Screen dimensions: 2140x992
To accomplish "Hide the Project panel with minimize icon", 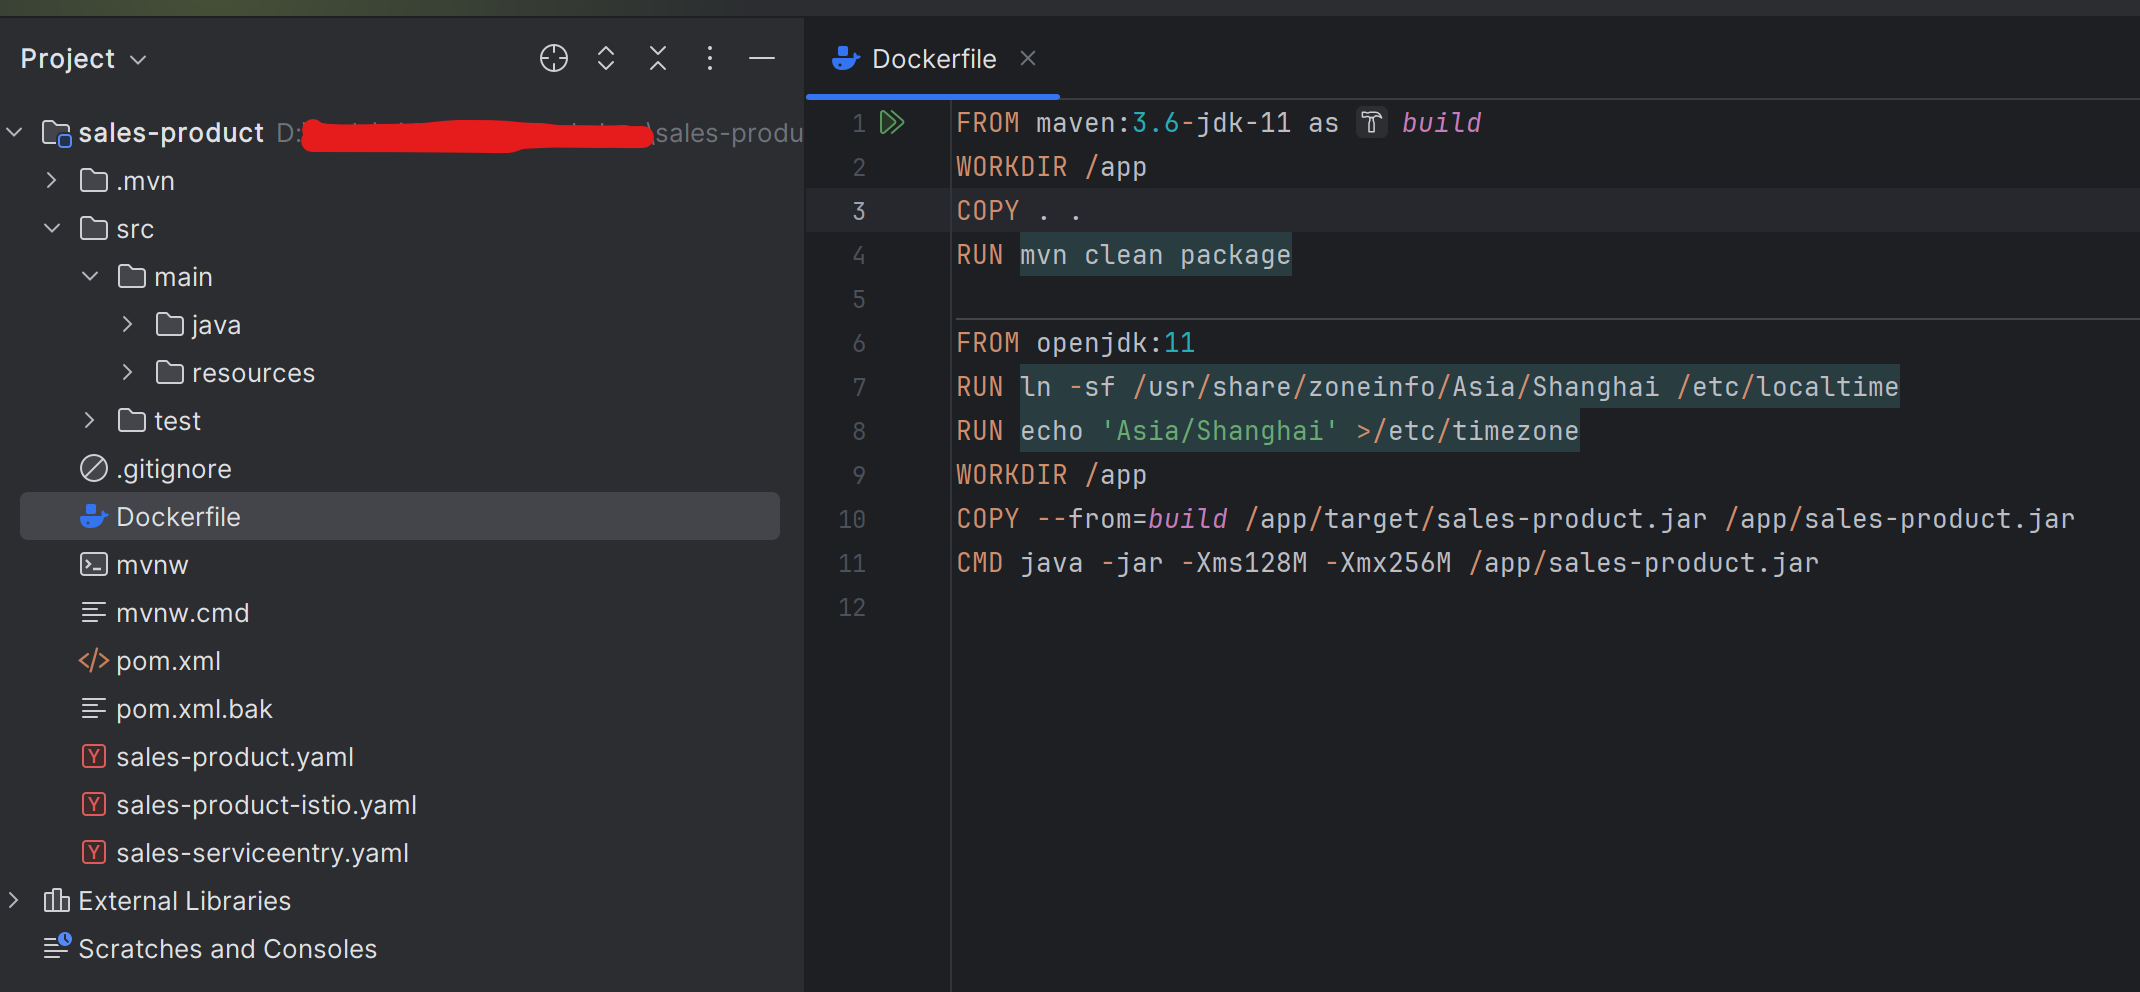I will 761,59.
